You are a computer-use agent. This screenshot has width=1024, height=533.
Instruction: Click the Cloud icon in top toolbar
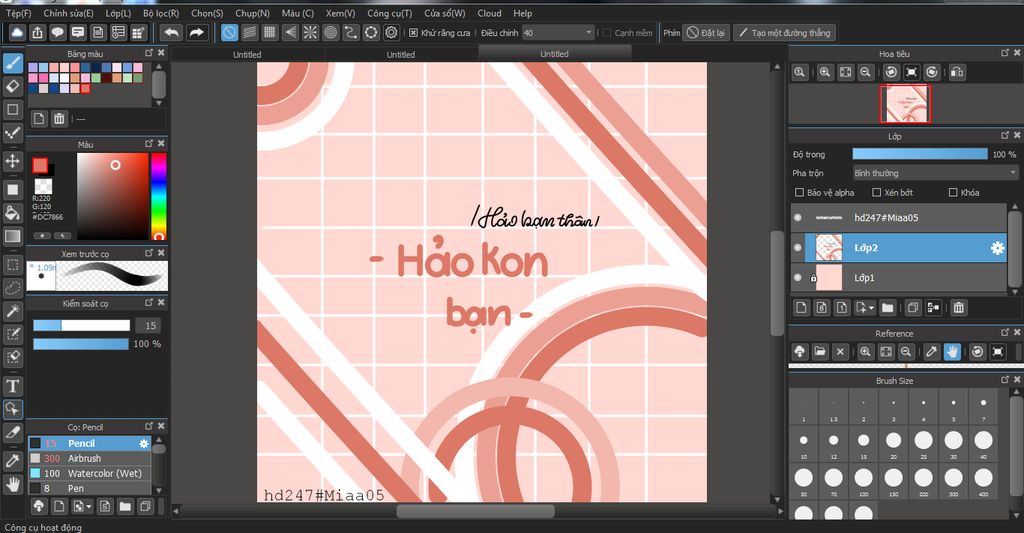pyautogui.click(x=17, y=33)
